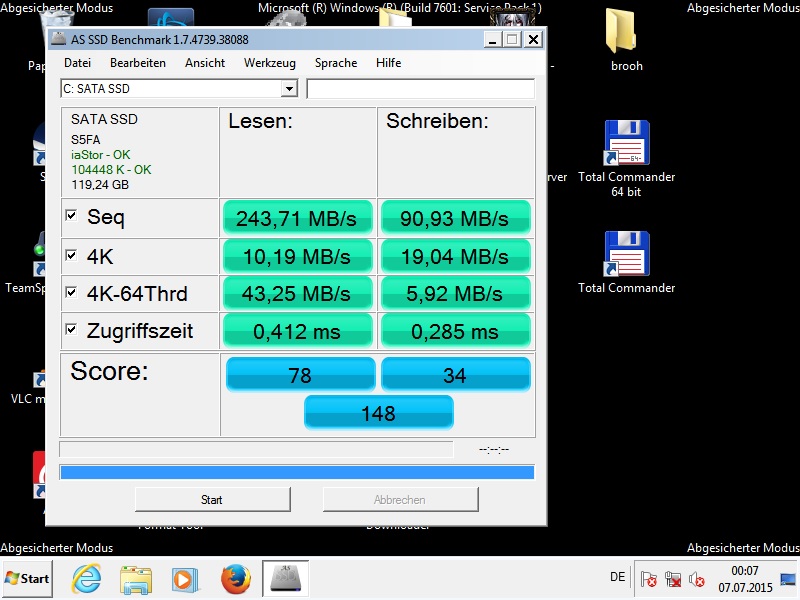This screenshot has width=800, height=600.
Task: Click the DE language indicator
Action: point(617,577)
